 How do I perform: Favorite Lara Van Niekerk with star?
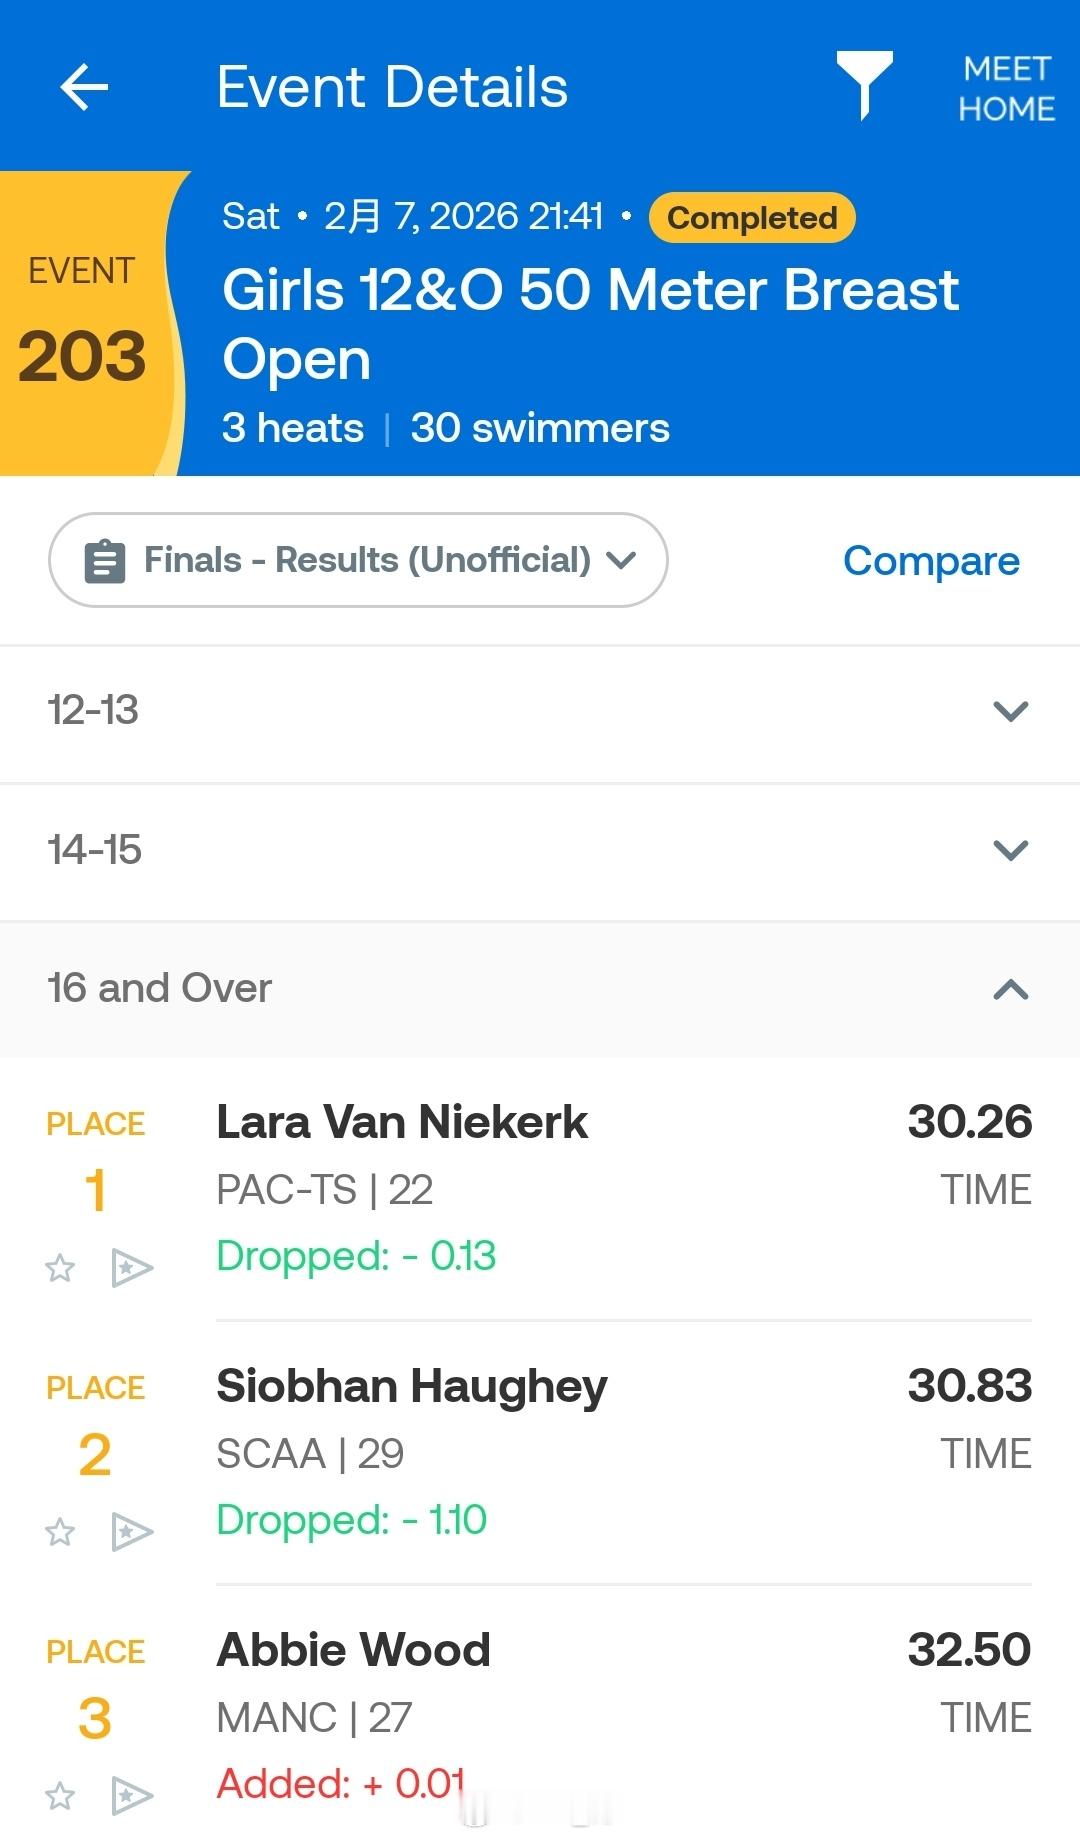[60, 1268]
